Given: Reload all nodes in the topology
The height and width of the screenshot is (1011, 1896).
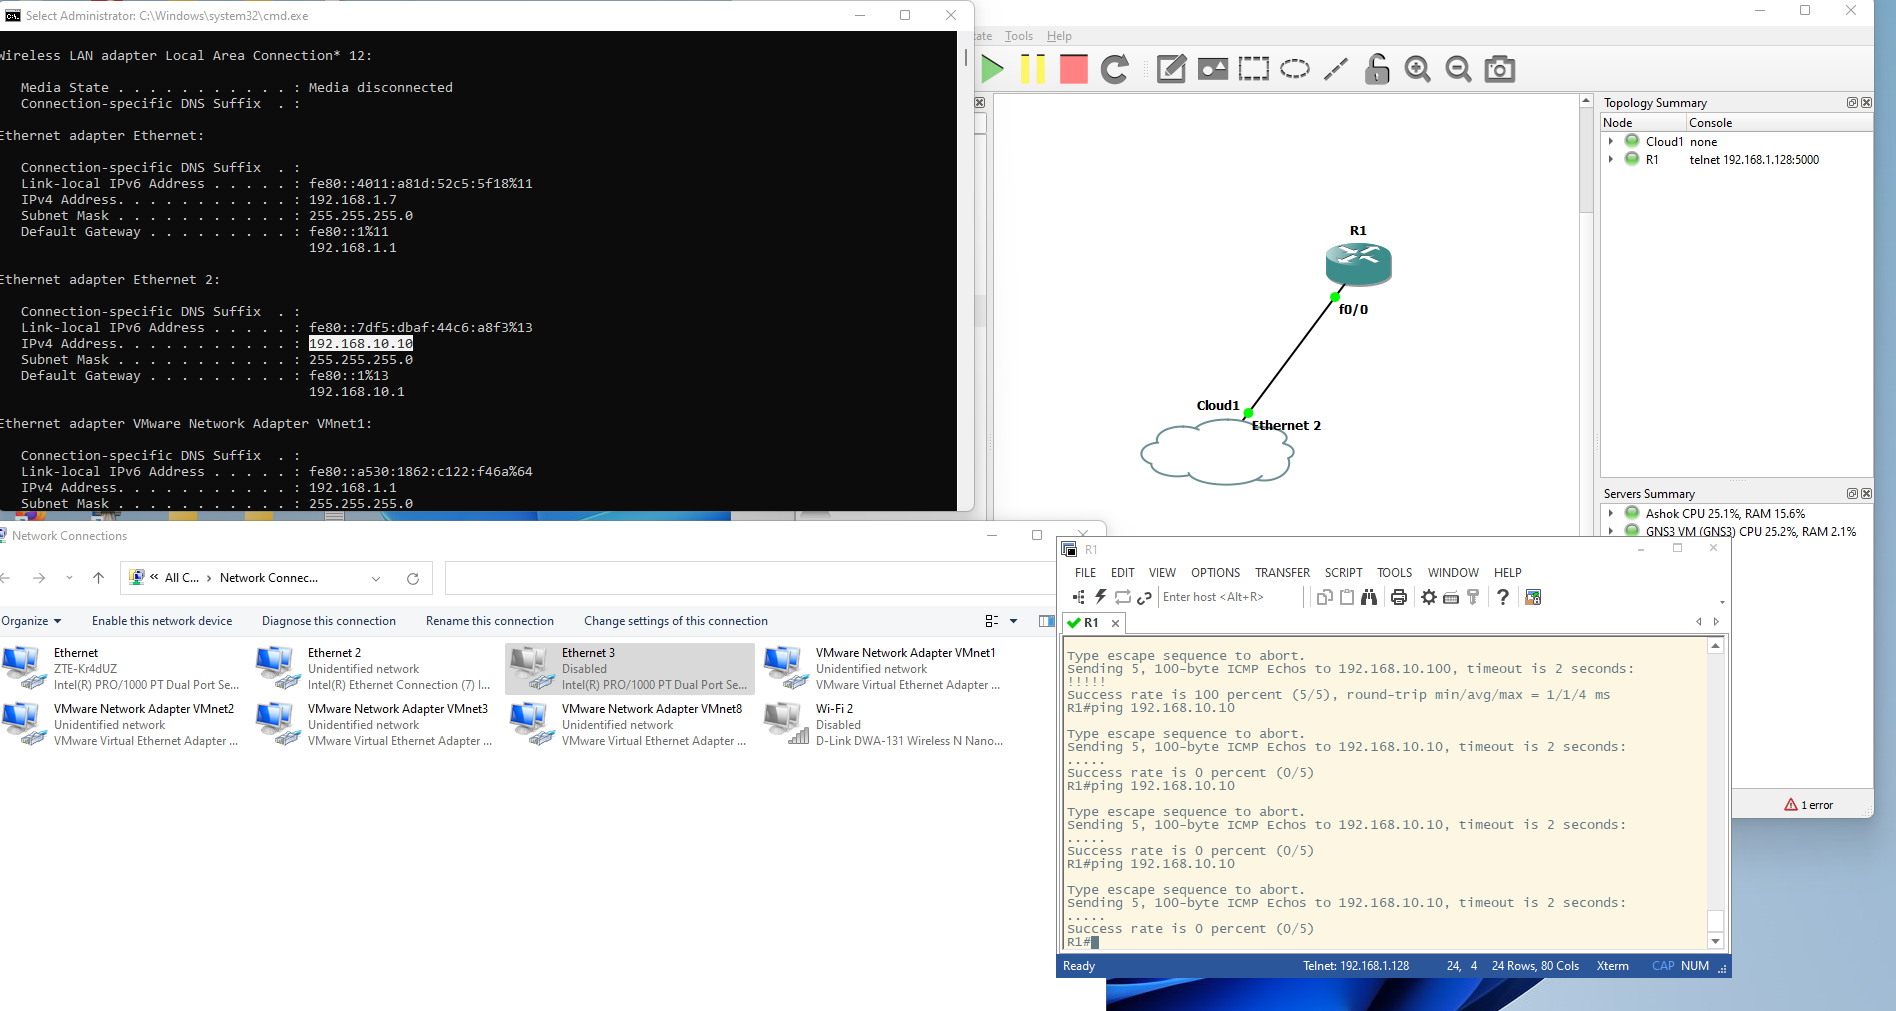Looking at the screenshot, I should [x=1114, y=69].
